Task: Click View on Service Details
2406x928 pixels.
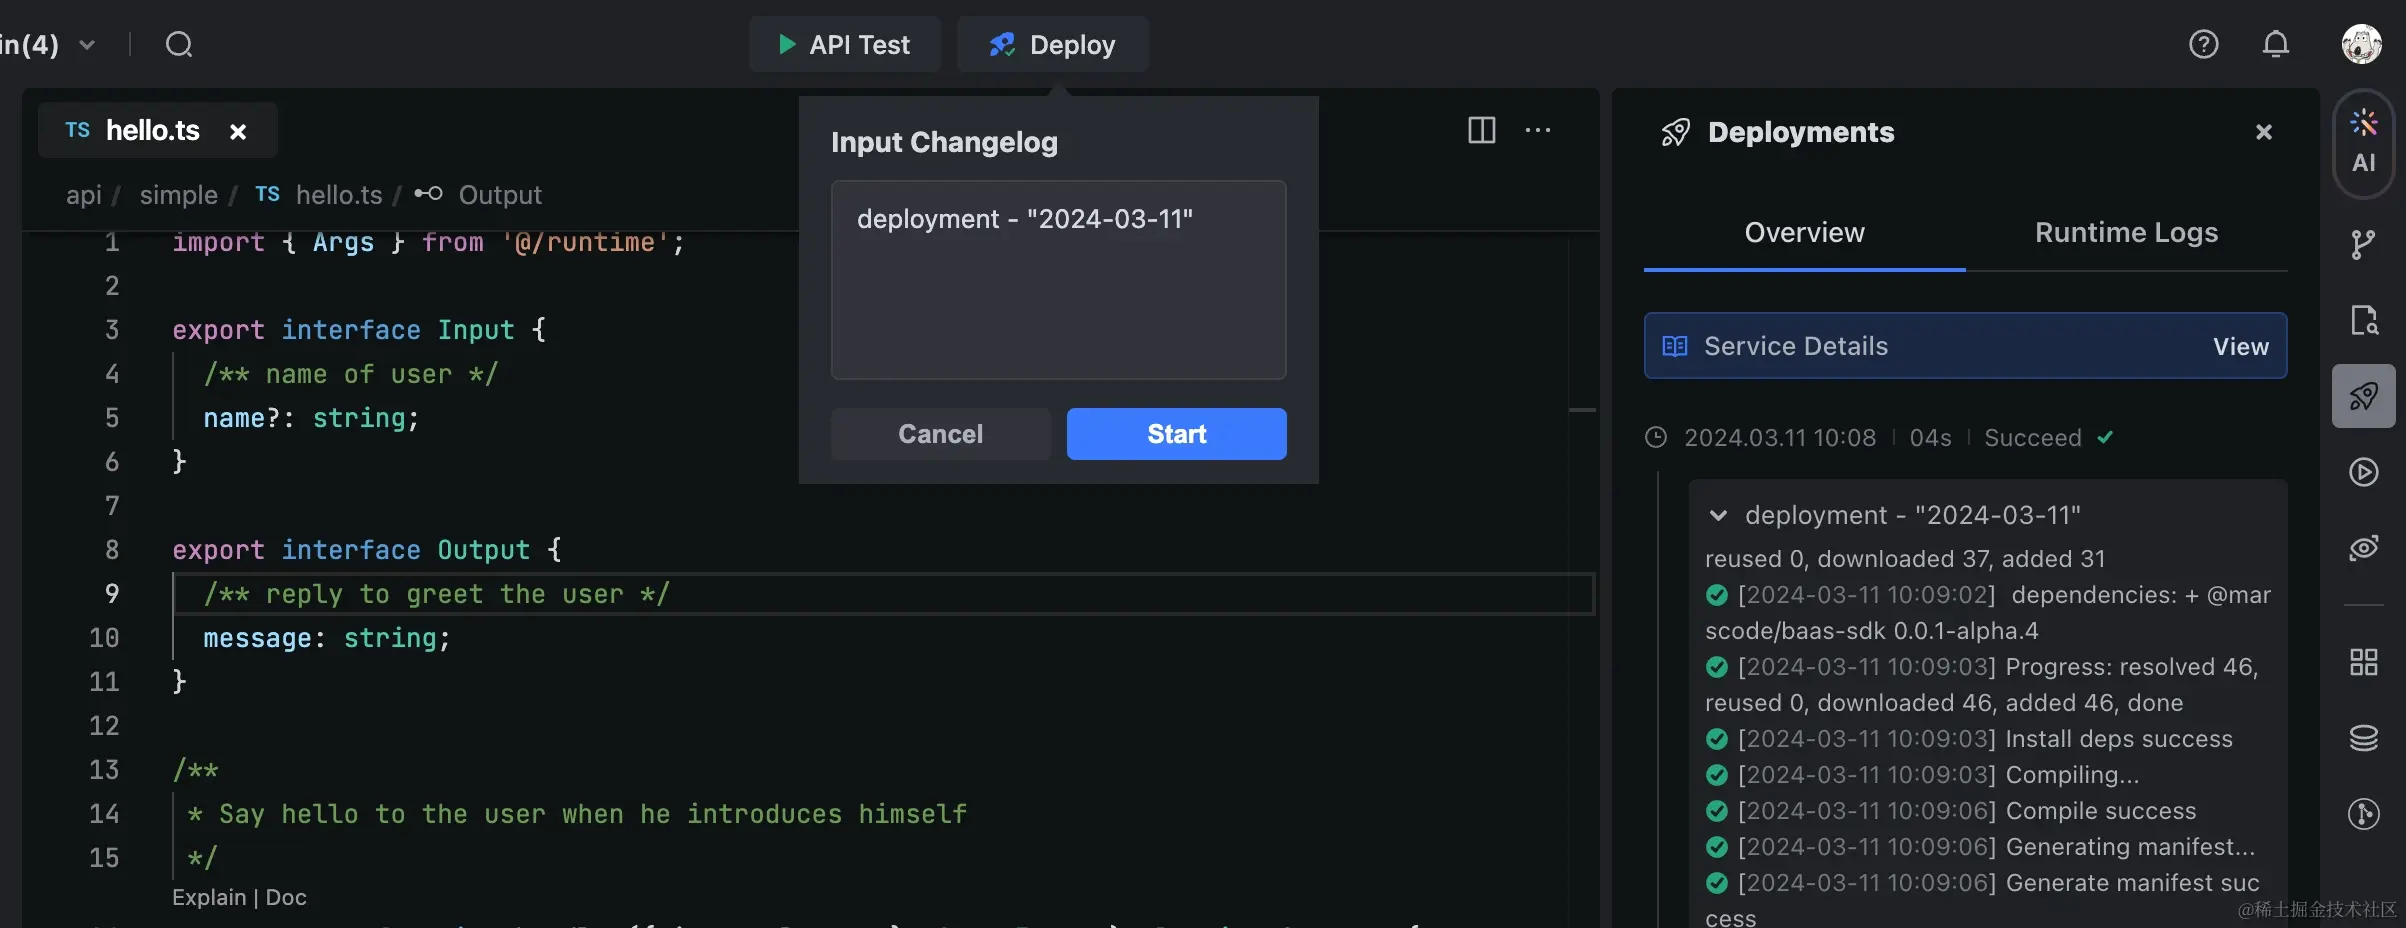Action: coord(2241,346)
